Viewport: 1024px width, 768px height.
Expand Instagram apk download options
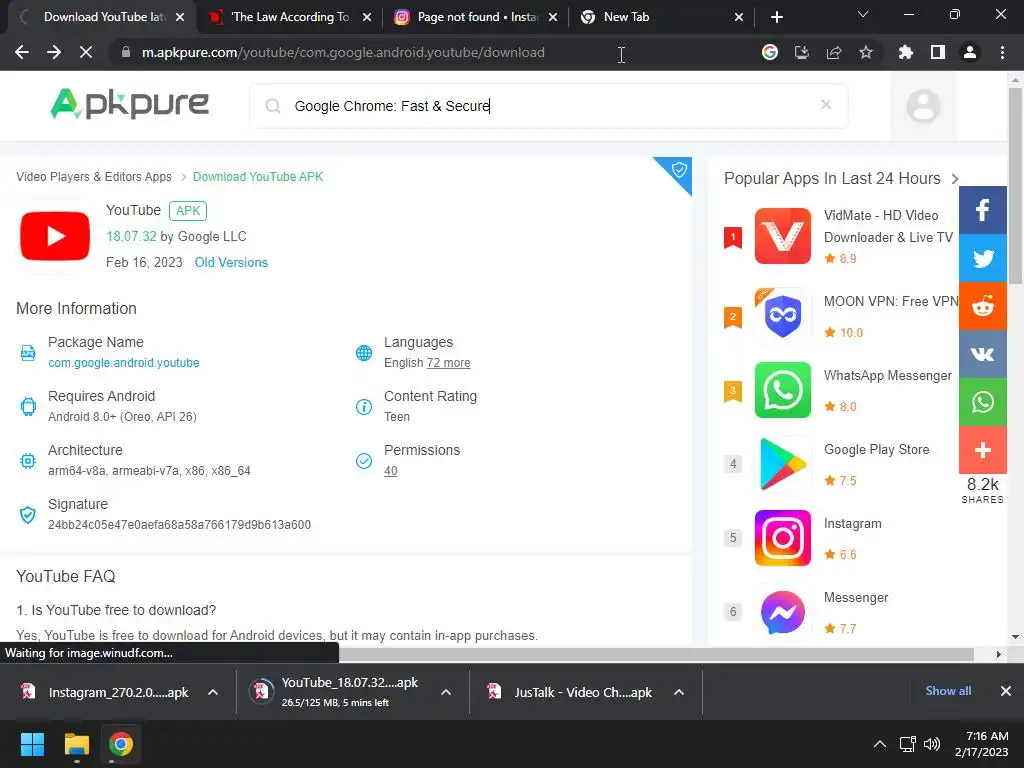pos(213,692)
